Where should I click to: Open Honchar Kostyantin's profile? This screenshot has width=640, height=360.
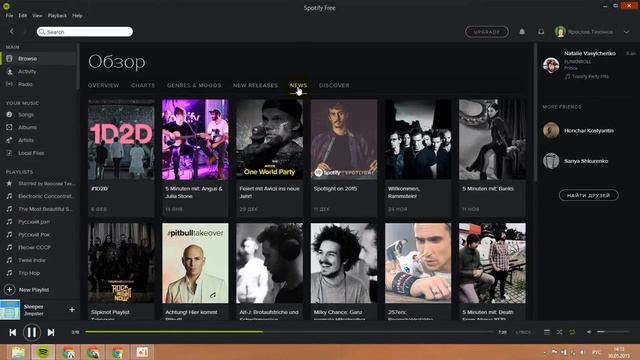[579, 131]
